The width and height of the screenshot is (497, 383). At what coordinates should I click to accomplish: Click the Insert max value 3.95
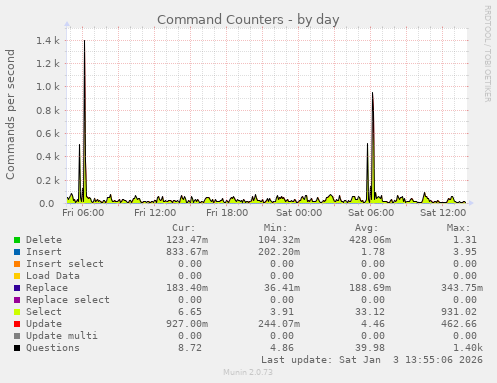[465, 252]
